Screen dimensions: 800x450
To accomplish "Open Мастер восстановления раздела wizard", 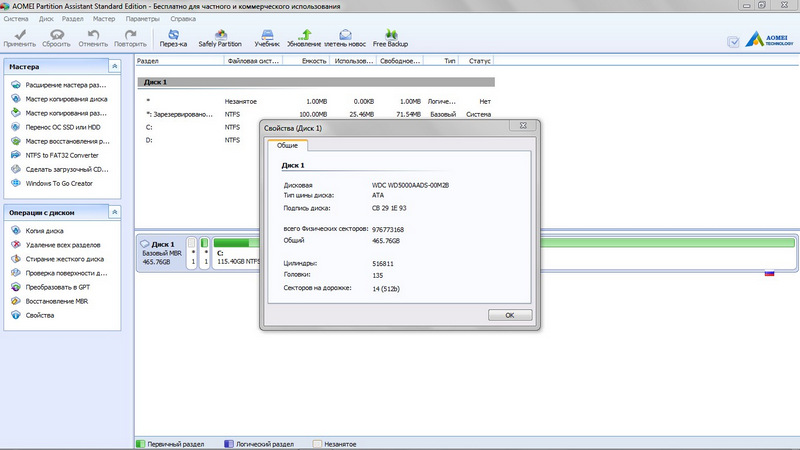I will [x=67, y=141].
